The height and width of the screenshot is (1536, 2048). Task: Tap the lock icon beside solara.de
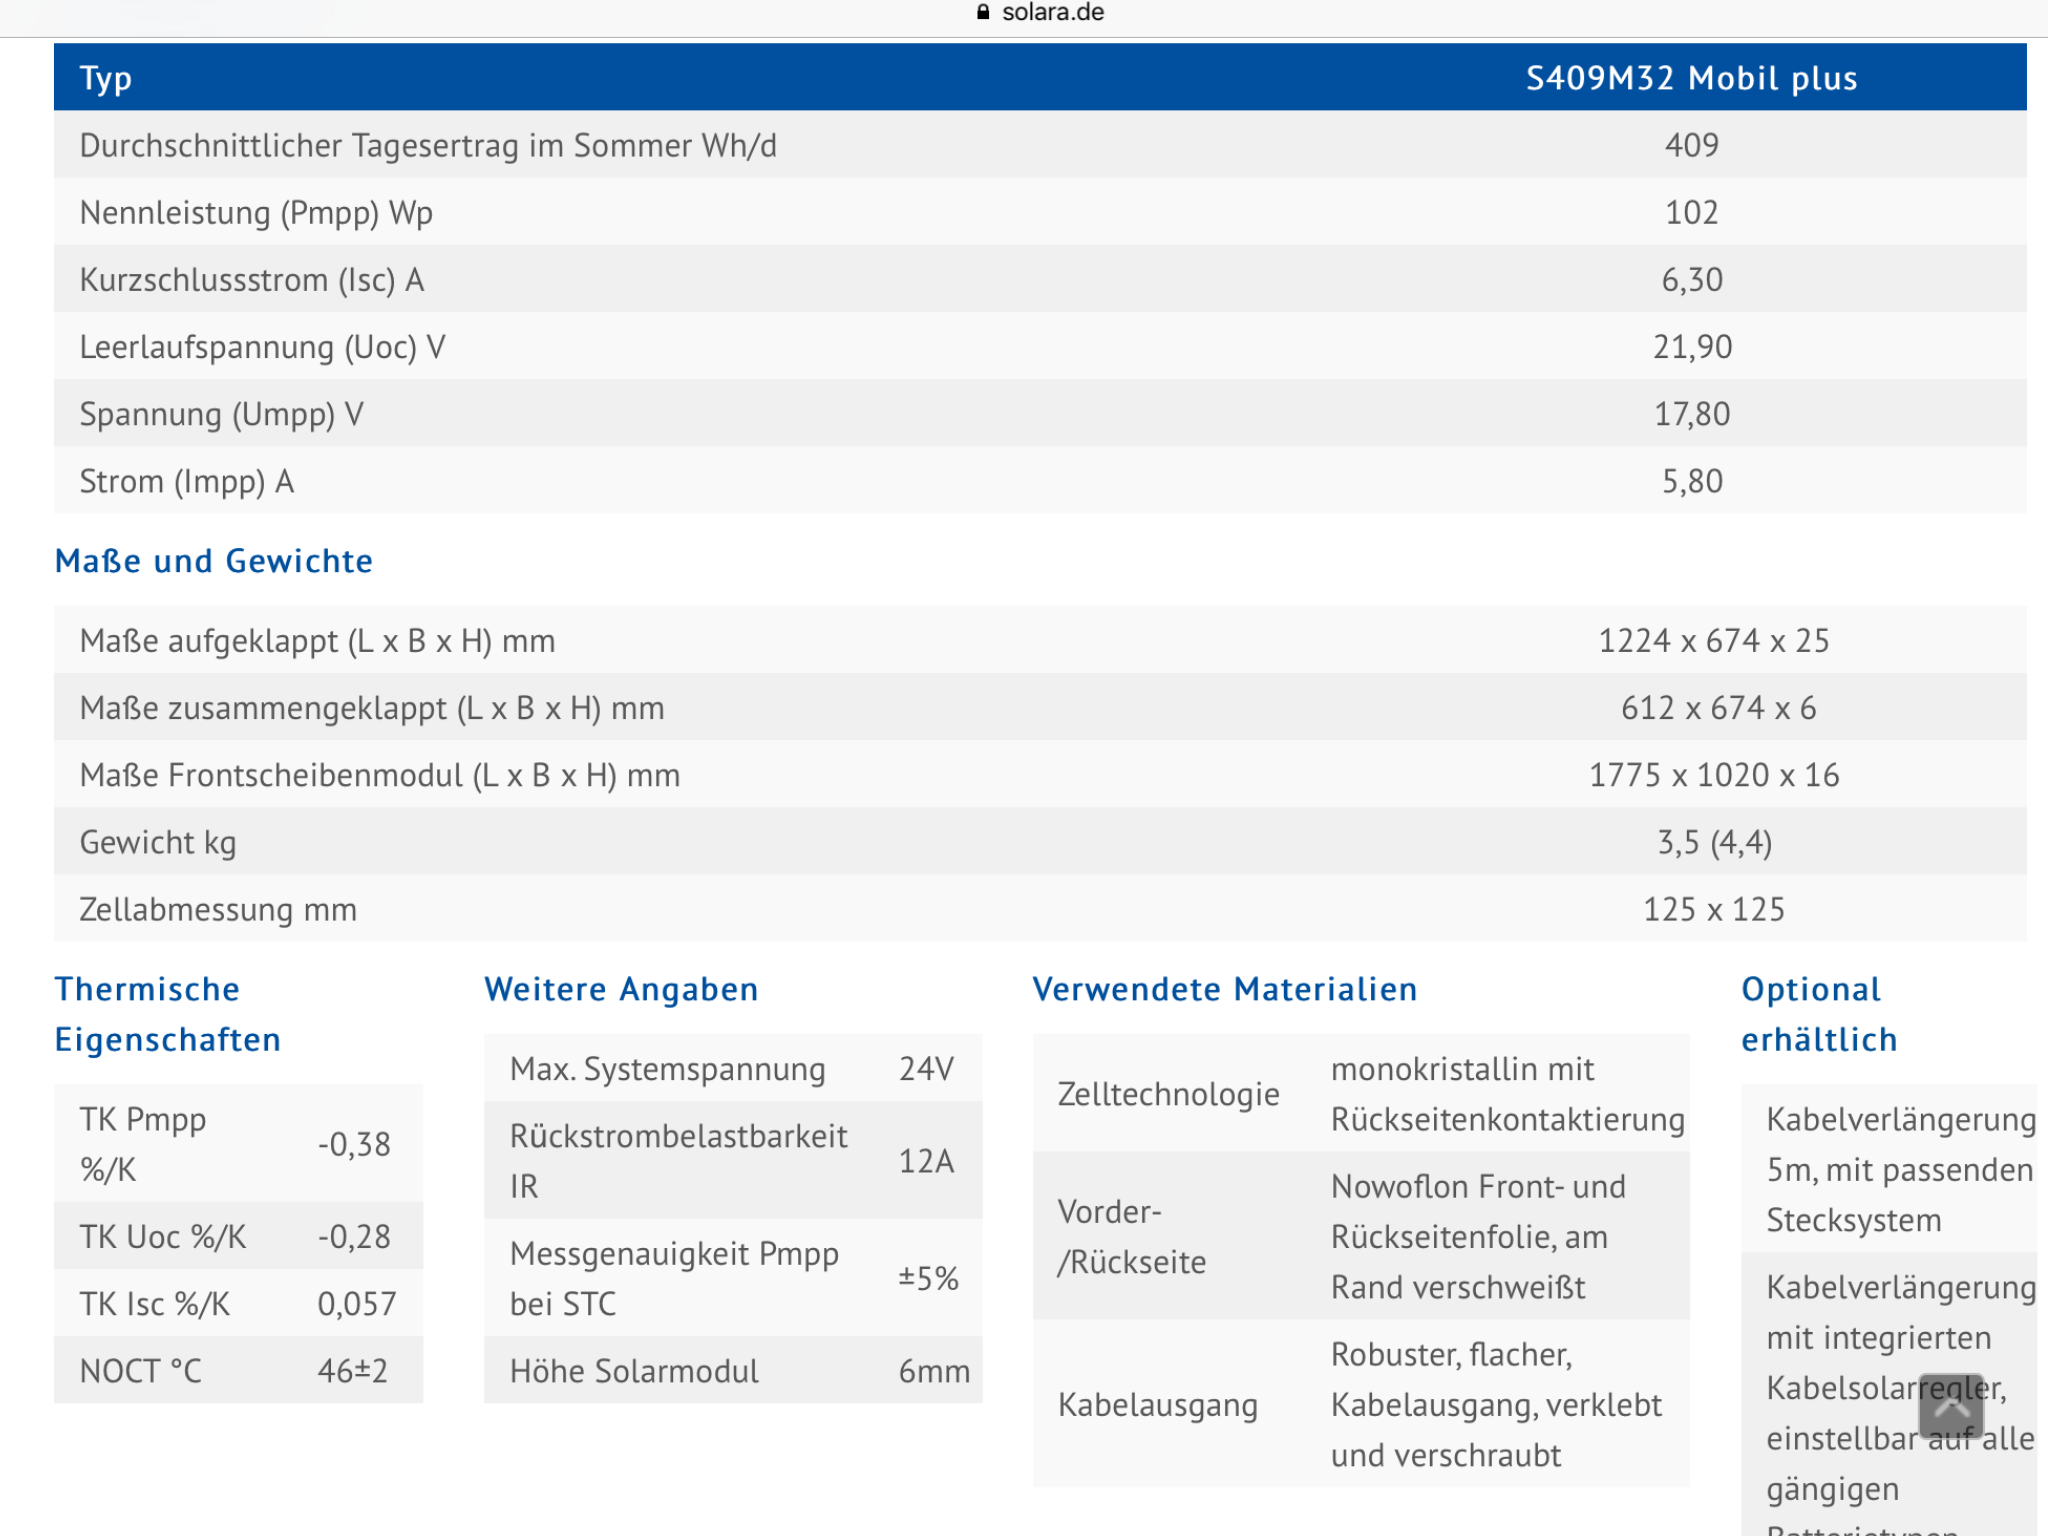click(x=983, y=13)
